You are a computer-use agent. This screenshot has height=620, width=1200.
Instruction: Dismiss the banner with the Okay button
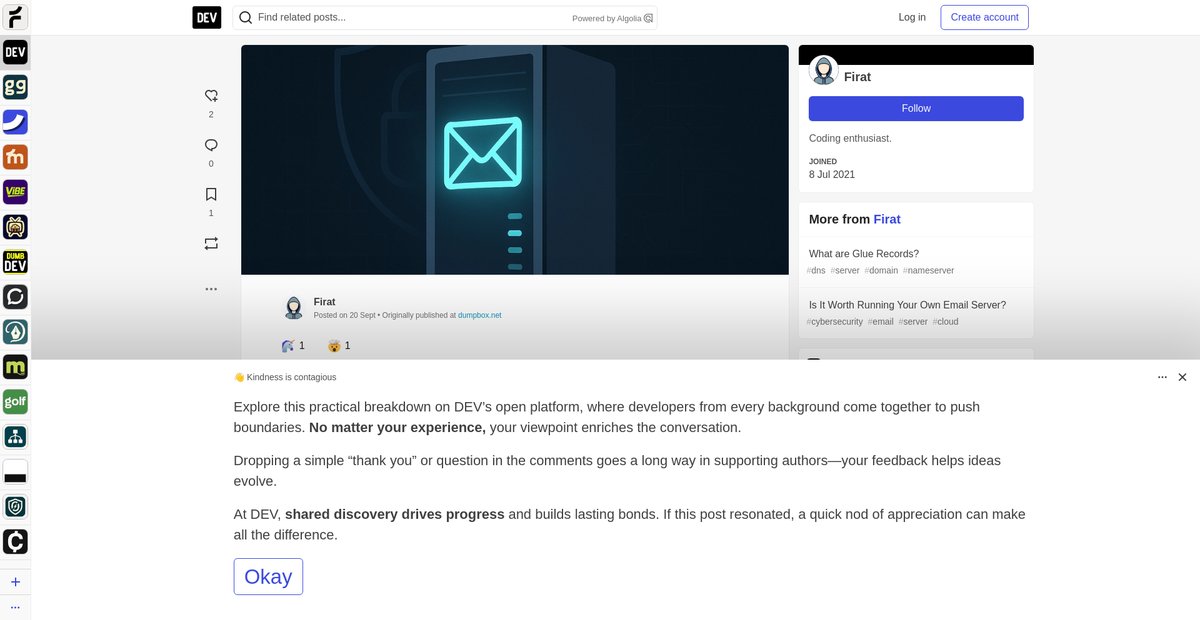point(268,577)
